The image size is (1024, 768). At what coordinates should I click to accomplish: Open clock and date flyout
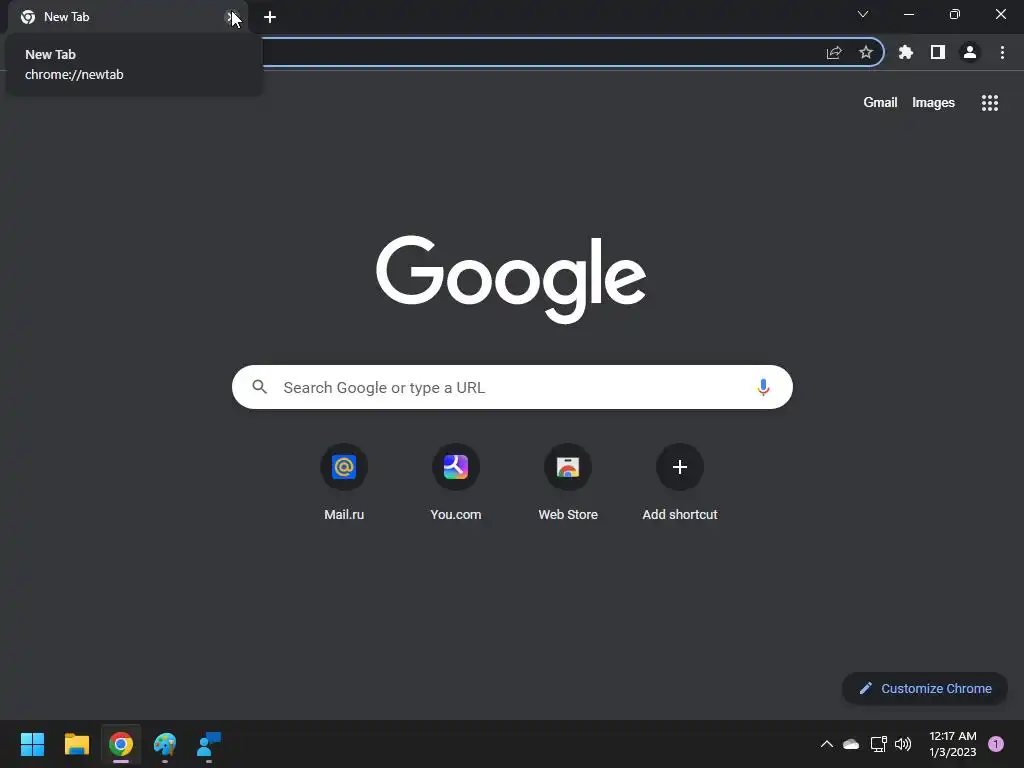(x=952, y=744)
